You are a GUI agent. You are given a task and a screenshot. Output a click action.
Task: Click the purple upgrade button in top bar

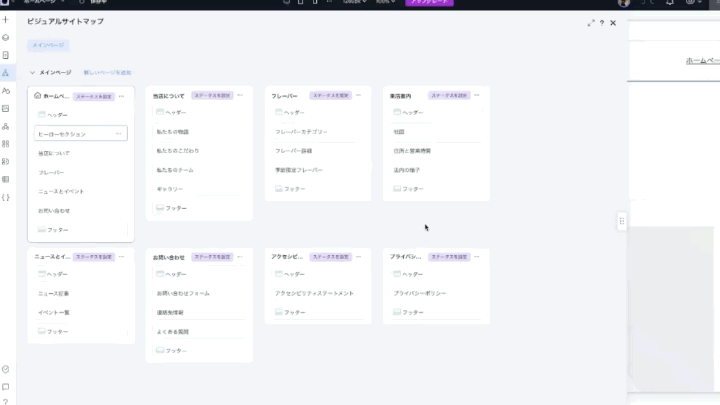[x=429, y=2]
